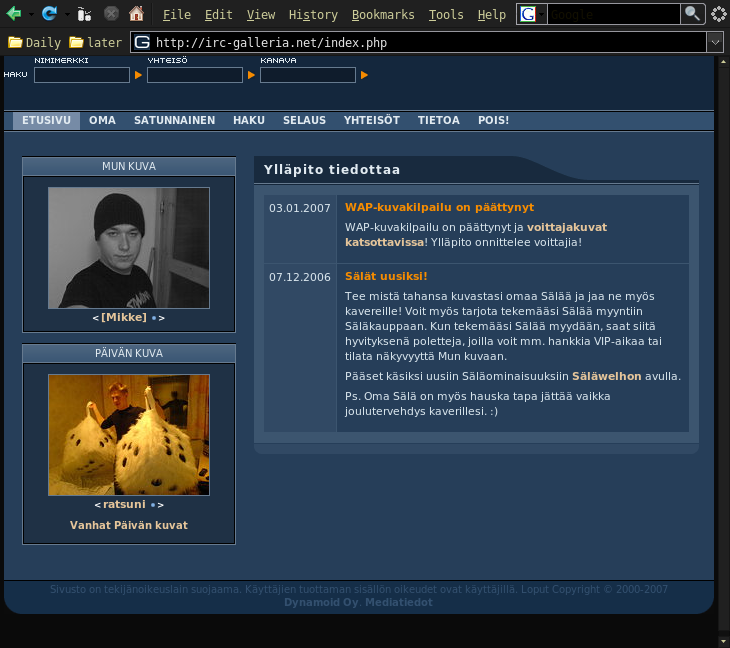Click the blue dot next to ratsuni
The height and width of the screenshot is (648, 730).
(153, 505)
